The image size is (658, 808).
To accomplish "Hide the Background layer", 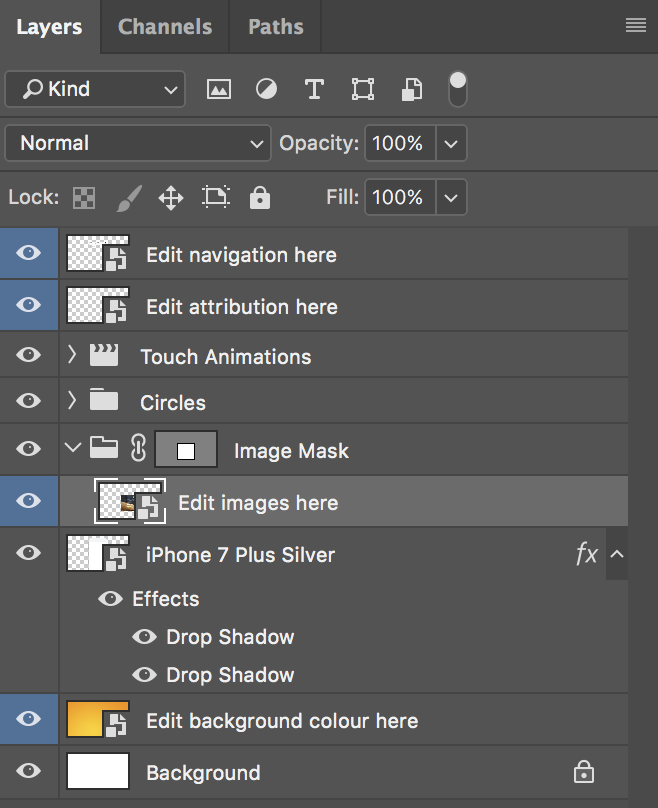I will point(29,771).
